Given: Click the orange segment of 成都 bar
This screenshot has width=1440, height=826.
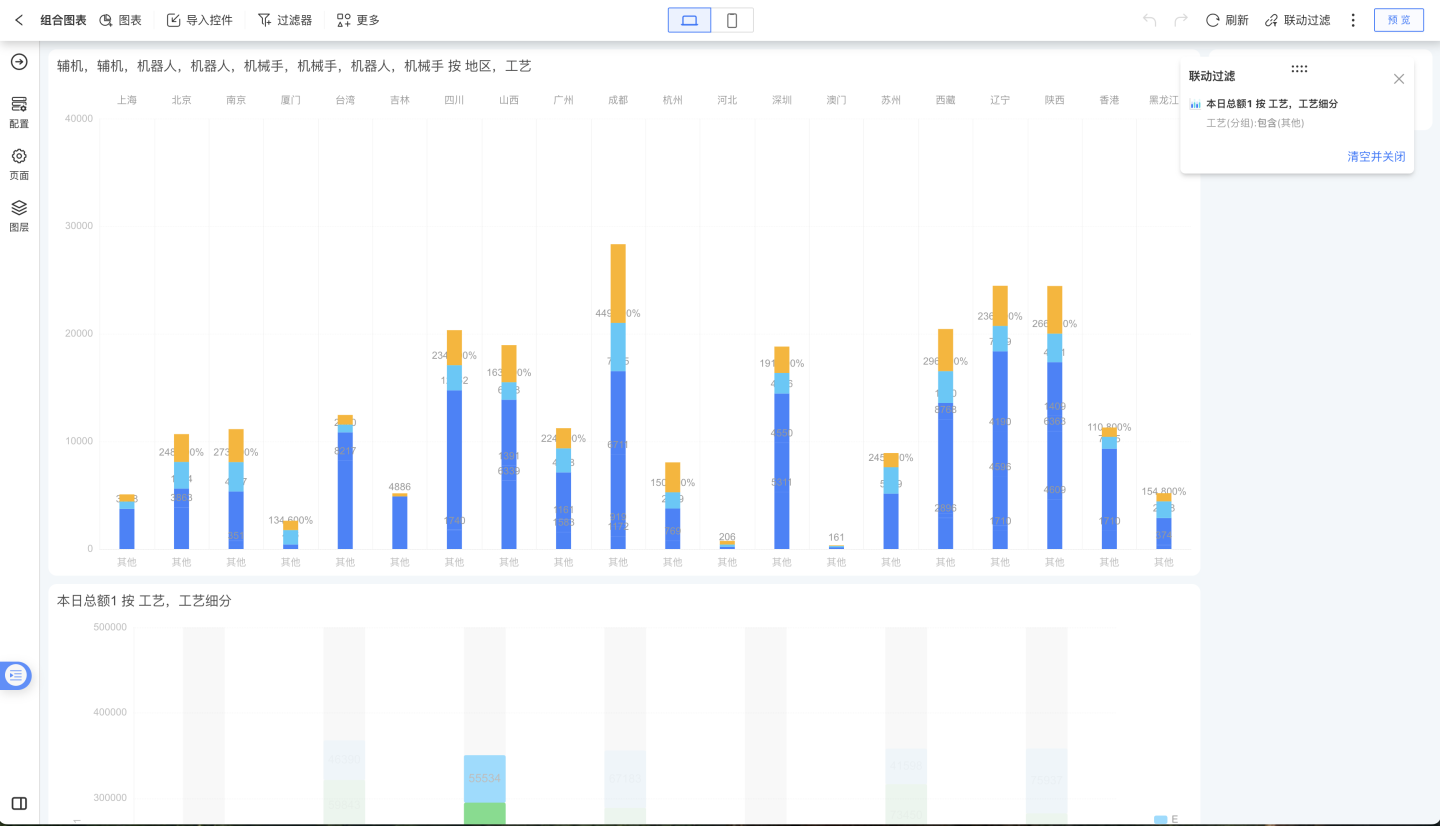Looking at the screenshot, I should [618, 282].
